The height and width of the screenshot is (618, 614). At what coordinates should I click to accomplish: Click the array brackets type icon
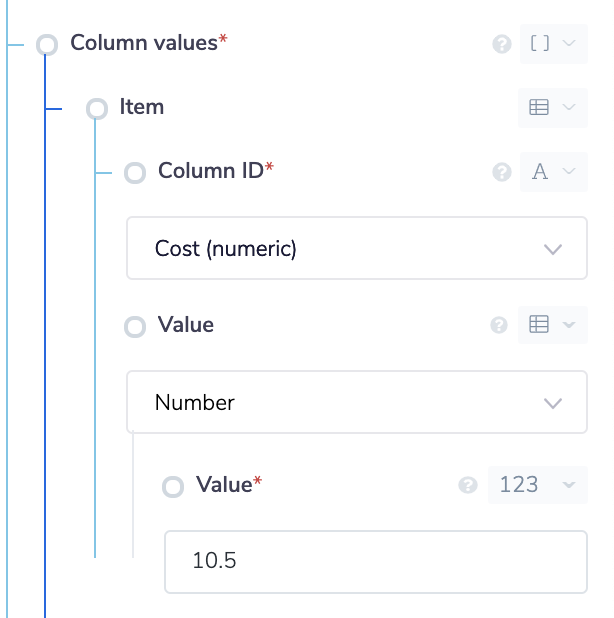tap(540, 44)
